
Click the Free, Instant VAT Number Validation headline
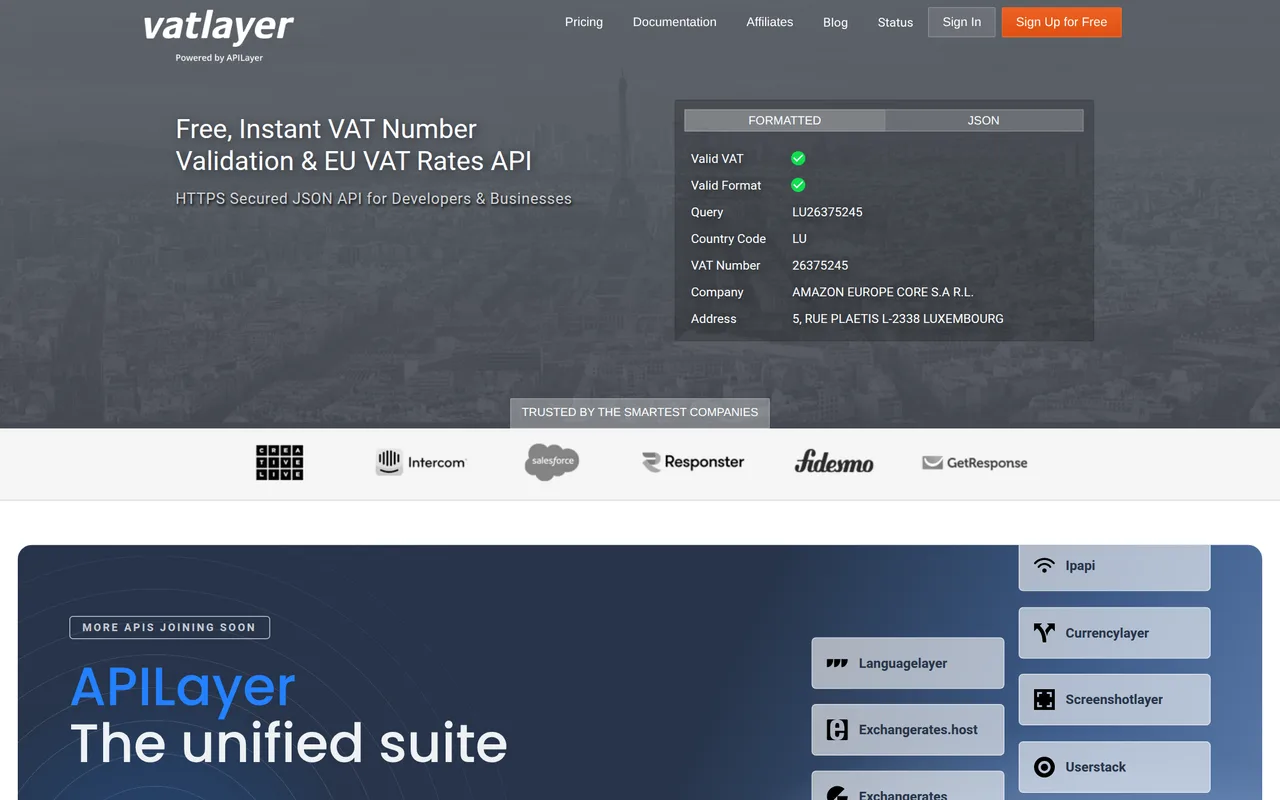pyautogui.click(x=354, y=145)
